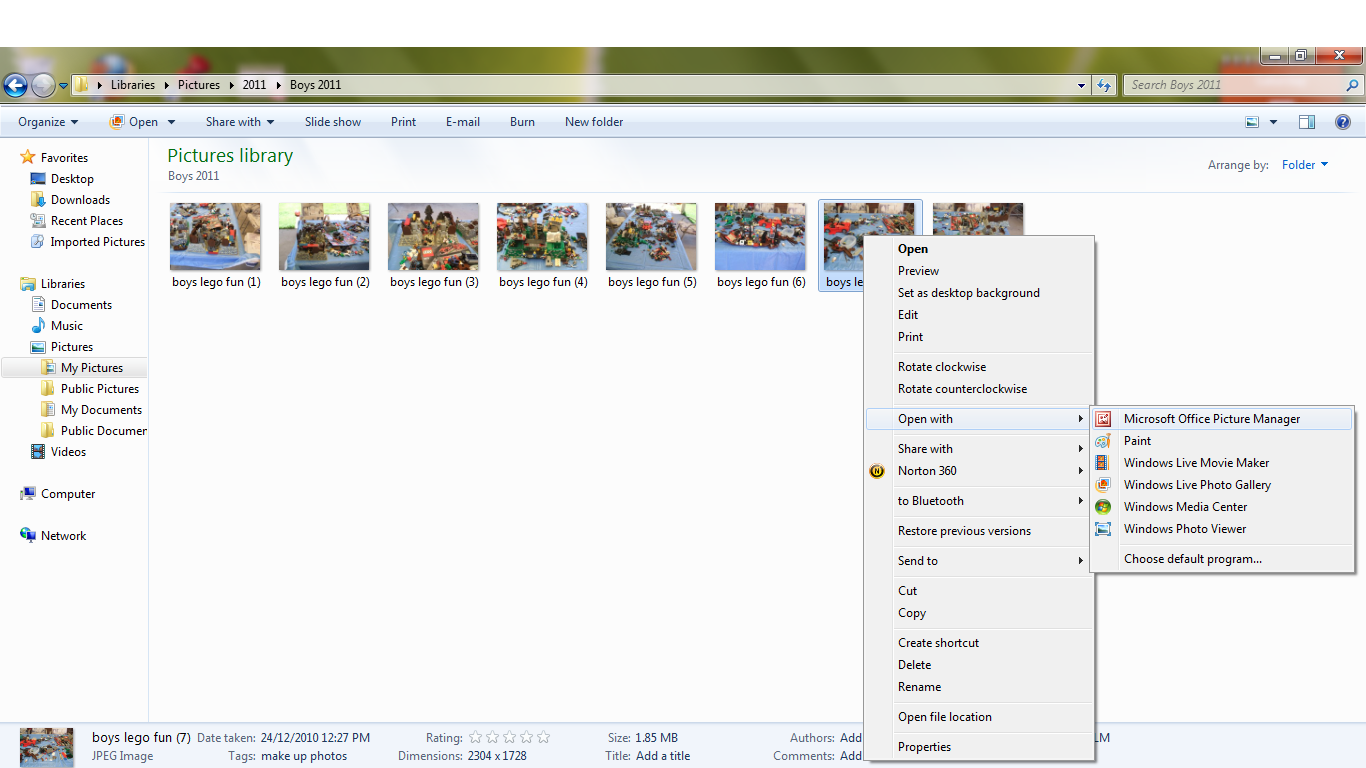Rate the photo with five stars
The height and width of the screenshot is (768, 1366).
543,738
